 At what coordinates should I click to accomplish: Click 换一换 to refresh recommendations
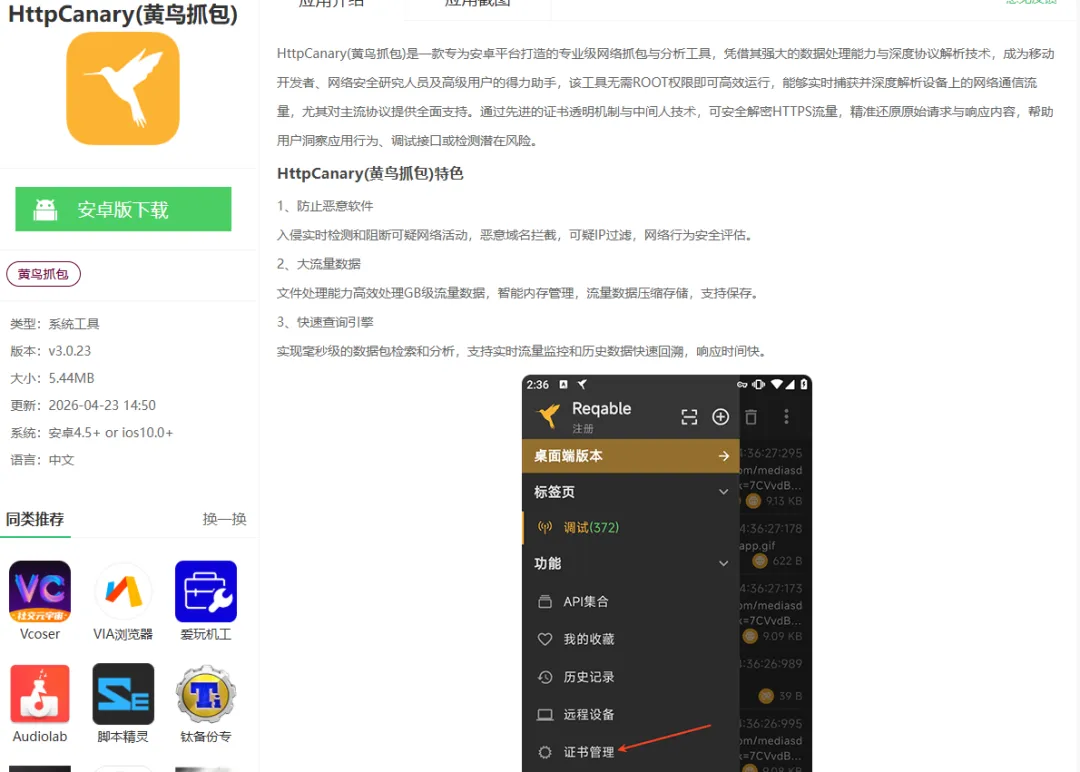tap(225, 519)
